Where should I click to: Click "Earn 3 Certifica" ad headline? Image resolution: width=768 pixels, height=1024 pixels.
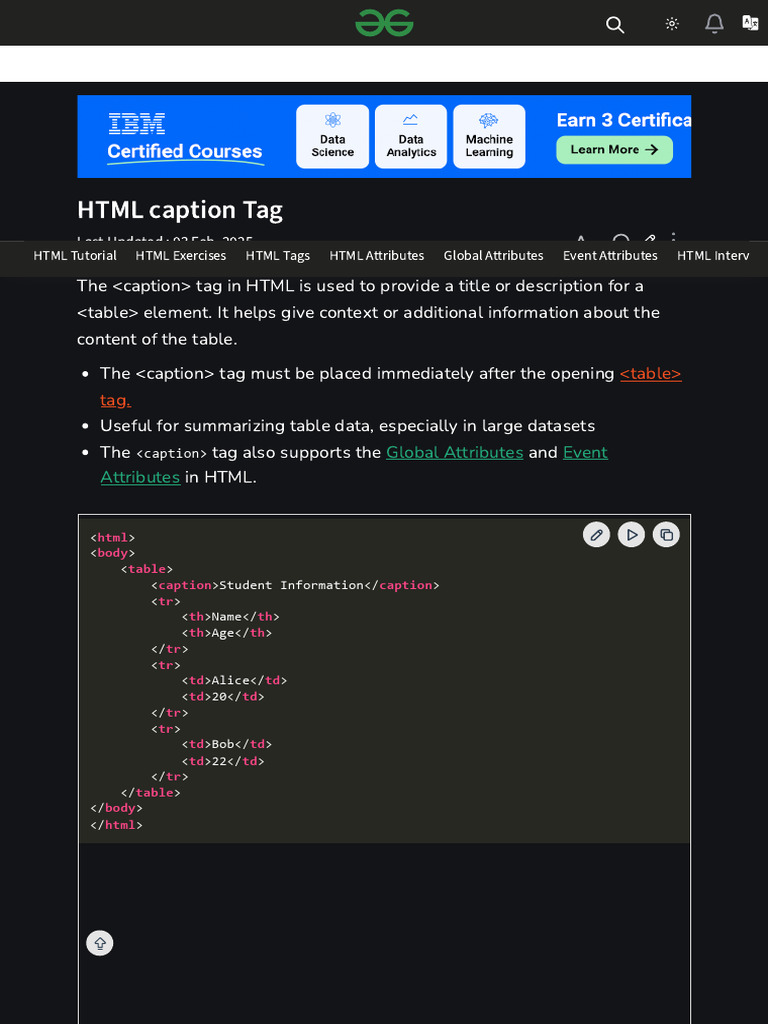point(624,120)
